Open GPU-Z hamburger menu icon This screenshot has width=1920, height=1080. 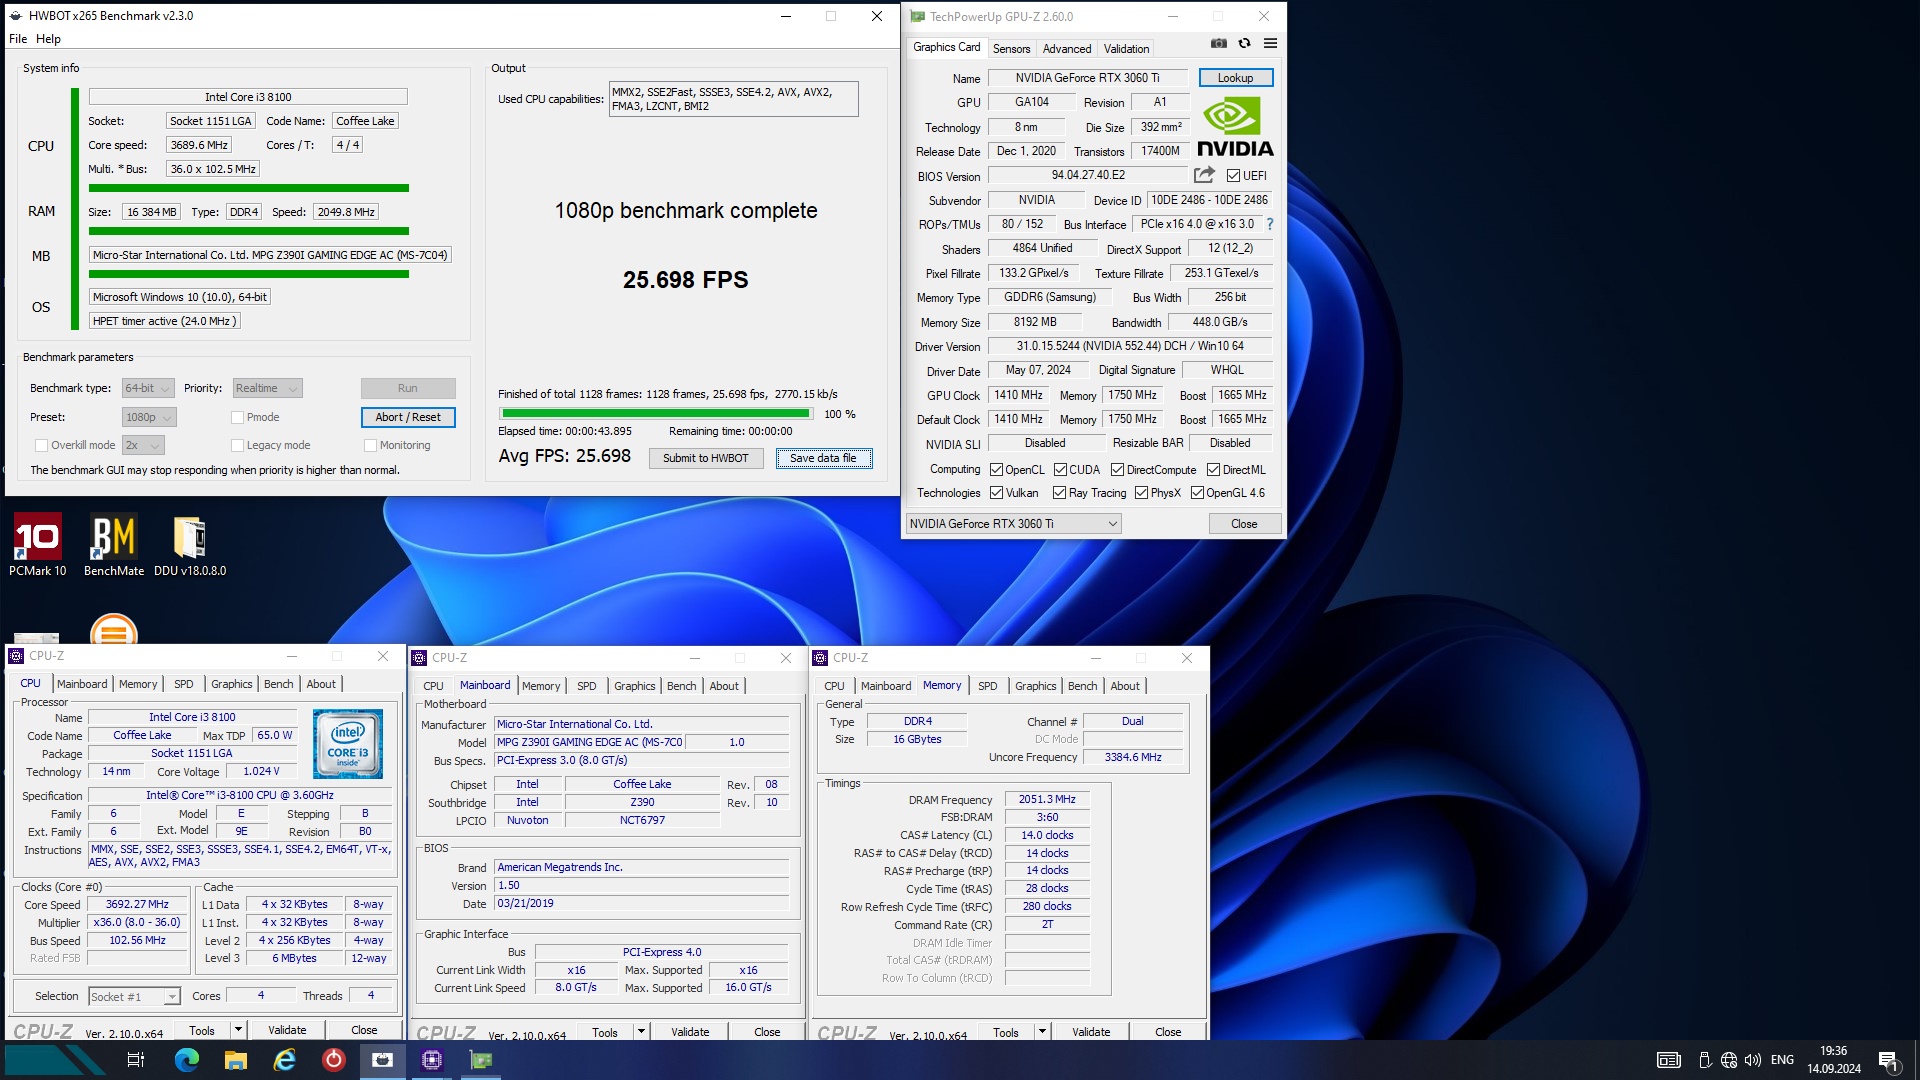click(1270, 43)
